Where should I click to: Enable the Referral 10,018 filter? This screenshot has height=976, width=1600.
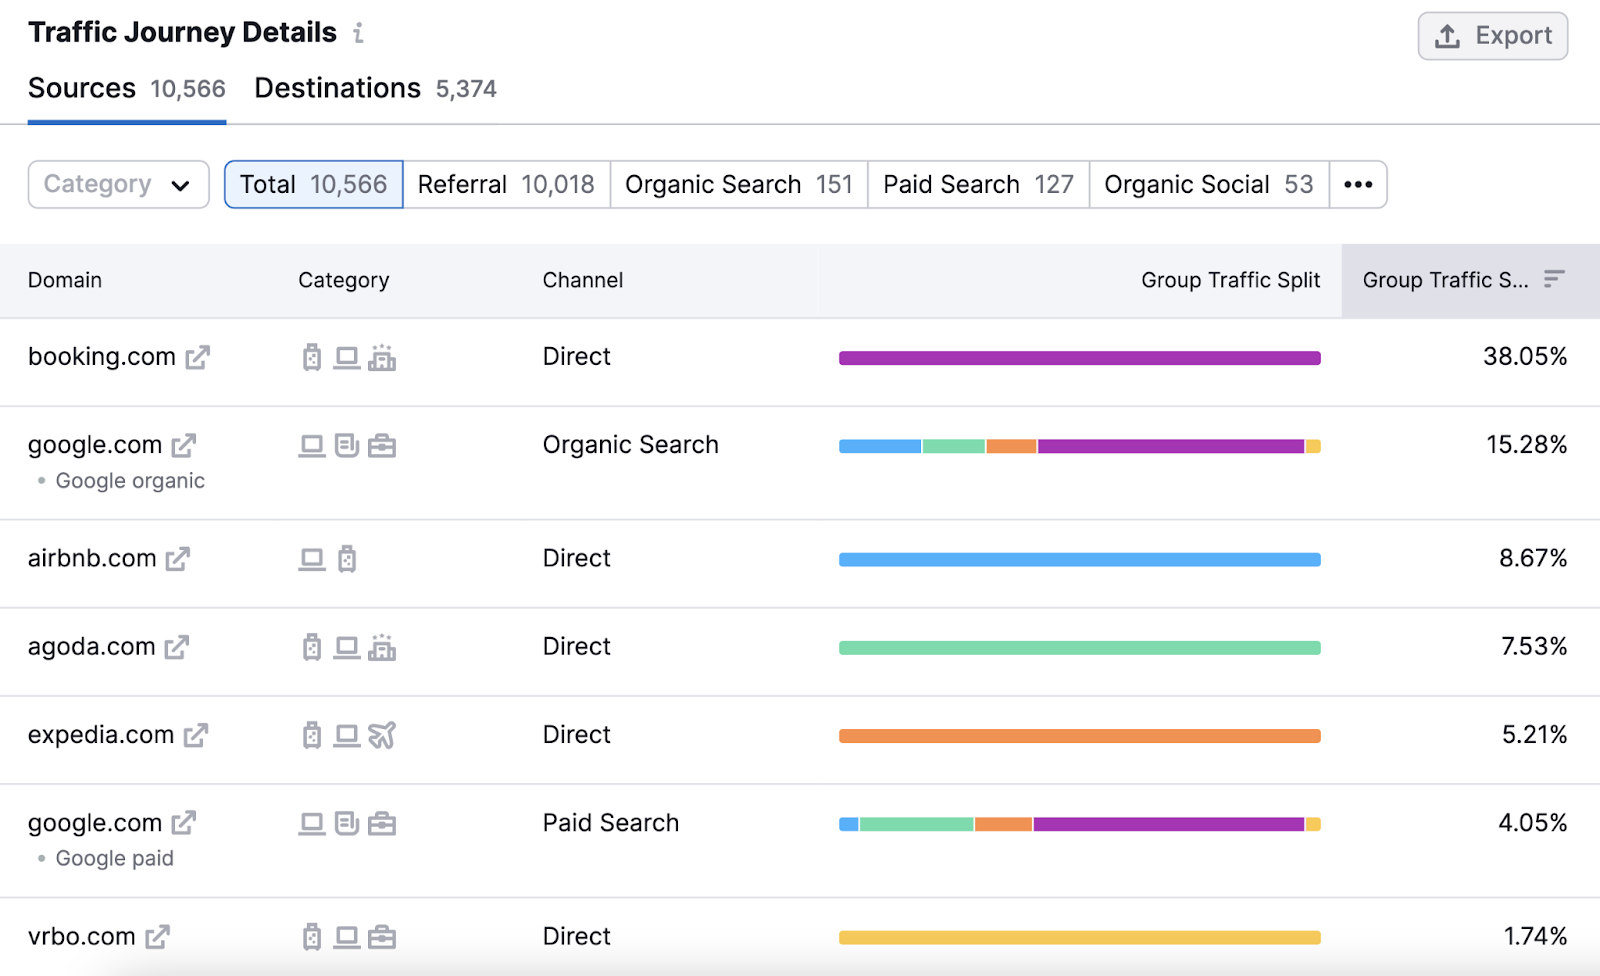click(x=506, y=184)
